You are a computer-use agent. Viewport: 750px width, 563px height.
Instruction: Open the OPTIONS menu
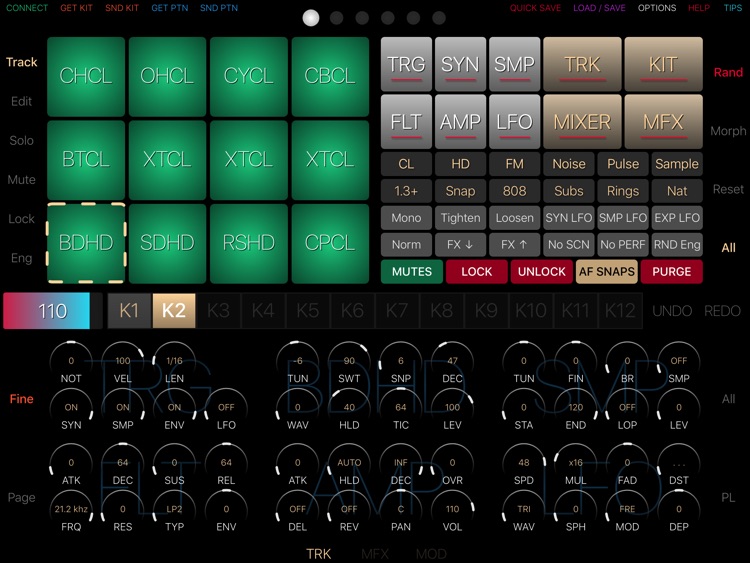pyautogui.click(x=657, y=8)
